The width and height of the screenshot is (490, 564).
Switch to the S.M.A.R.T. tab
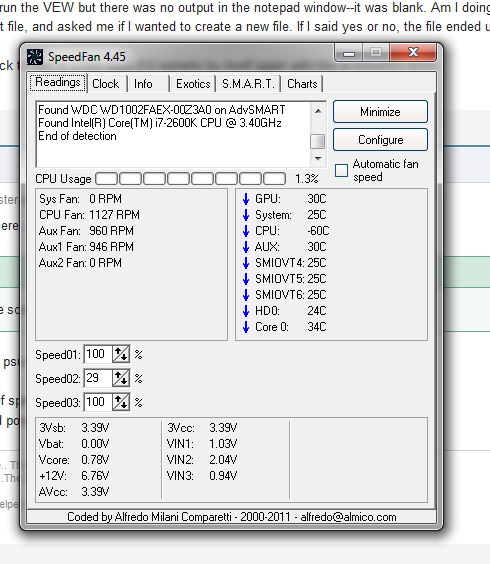[x=248, y=84]
